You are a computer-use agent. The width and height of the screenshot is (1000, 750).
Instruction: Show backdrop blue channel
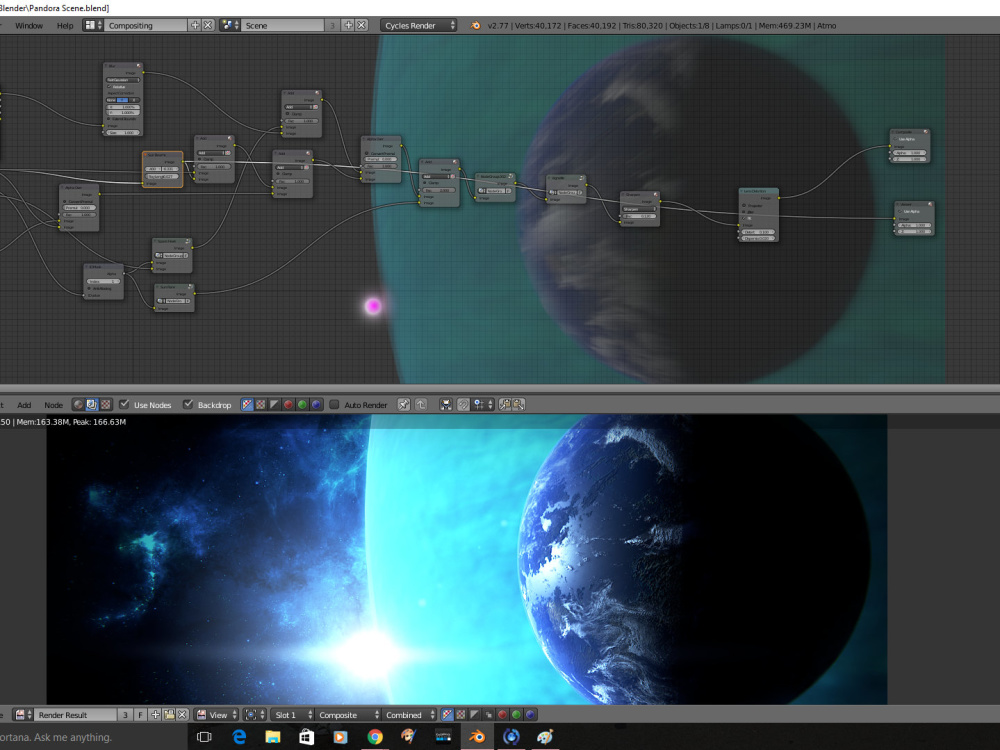tap(316, 404)
